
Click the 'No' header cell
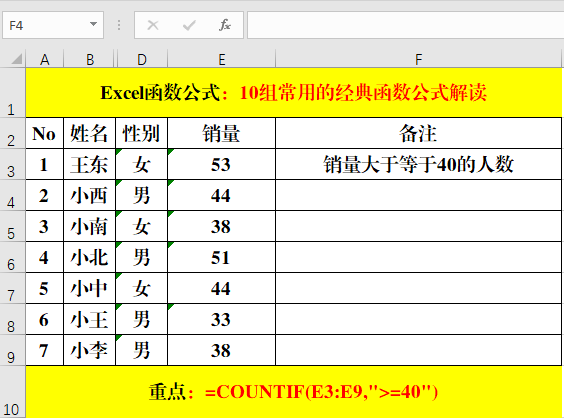coord(45,133)
